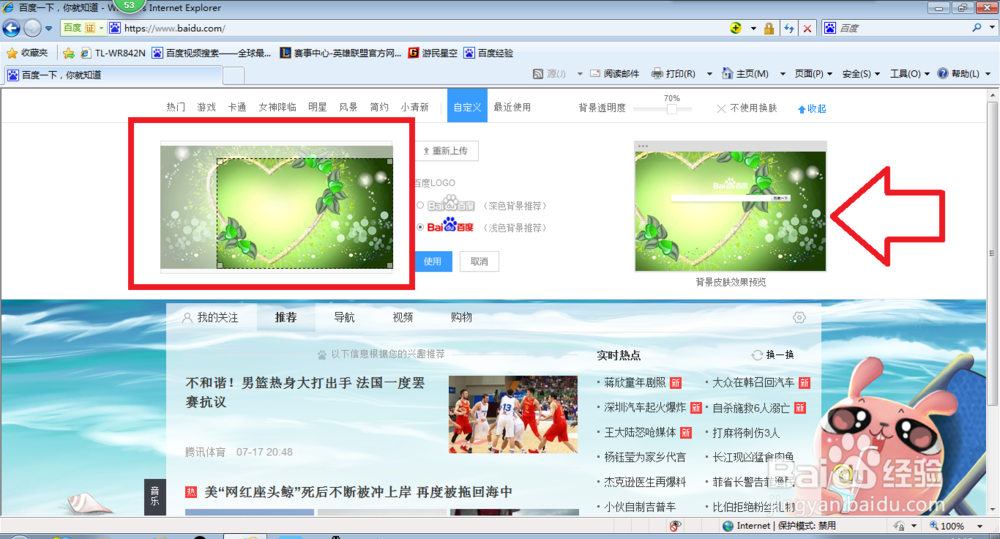This screenshot has height=539, width=1000.
Task: Select the white Baidu logo radio option
Action: 420,205
